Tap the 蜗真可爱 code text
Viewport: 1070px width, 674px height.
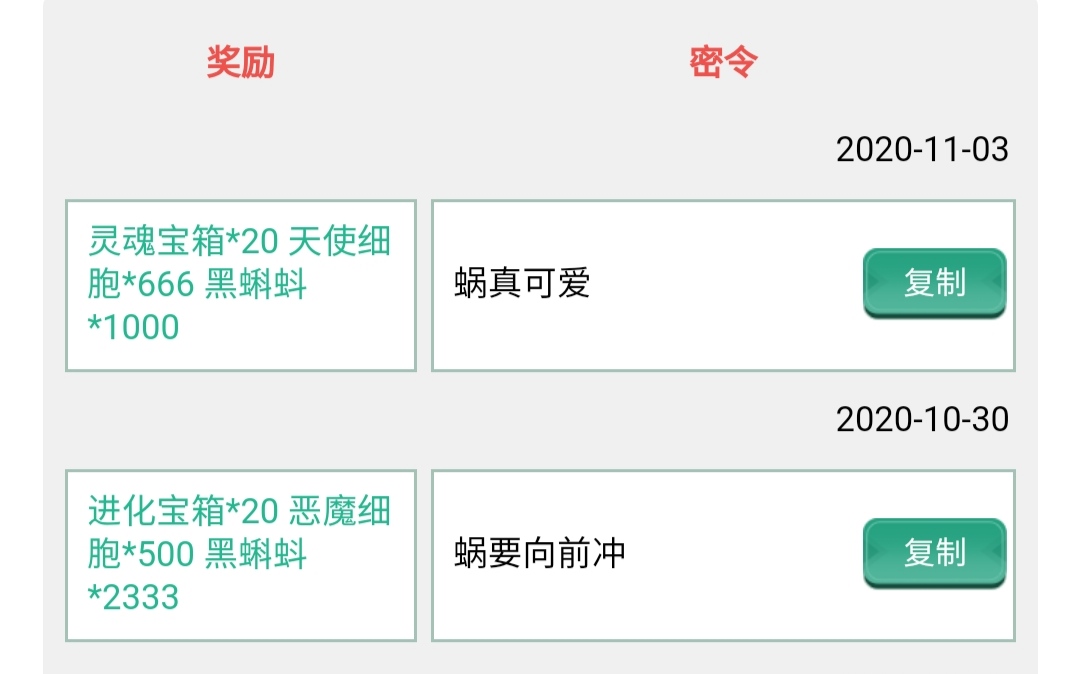click(522, 284)
